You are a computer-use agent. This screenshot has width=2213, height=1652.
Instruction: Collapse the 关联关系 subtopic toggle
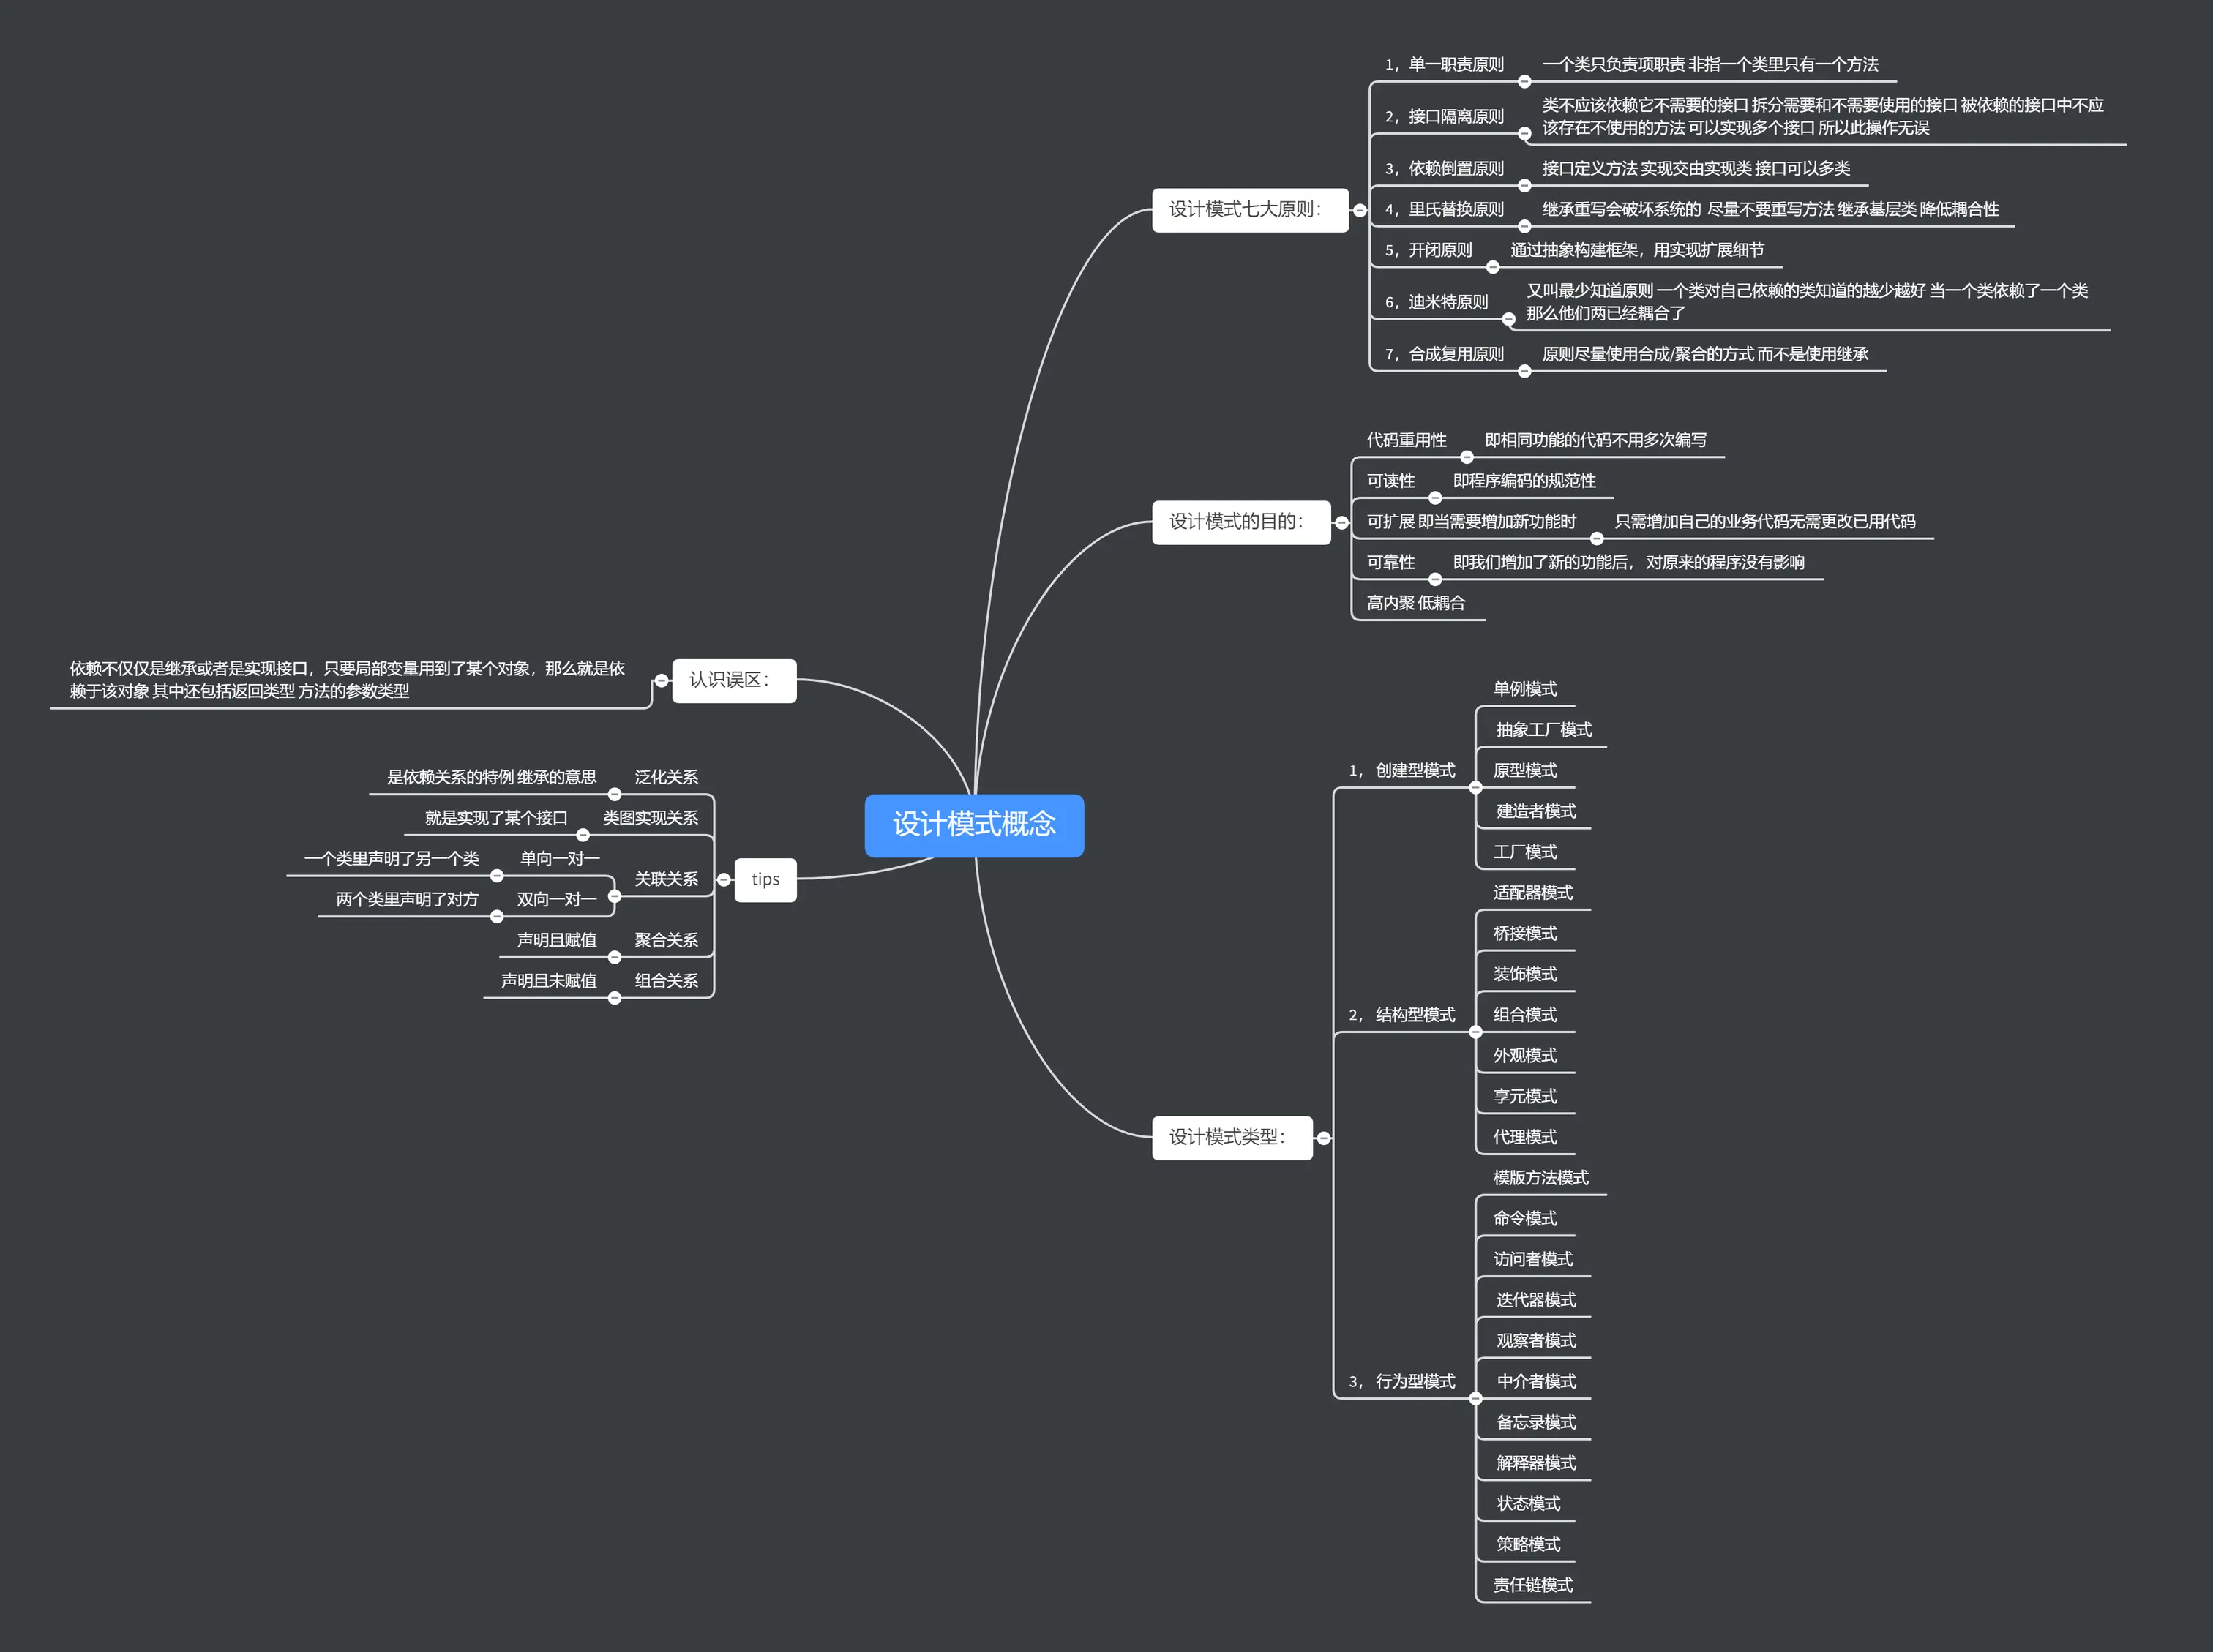click(x=615, y=897)
